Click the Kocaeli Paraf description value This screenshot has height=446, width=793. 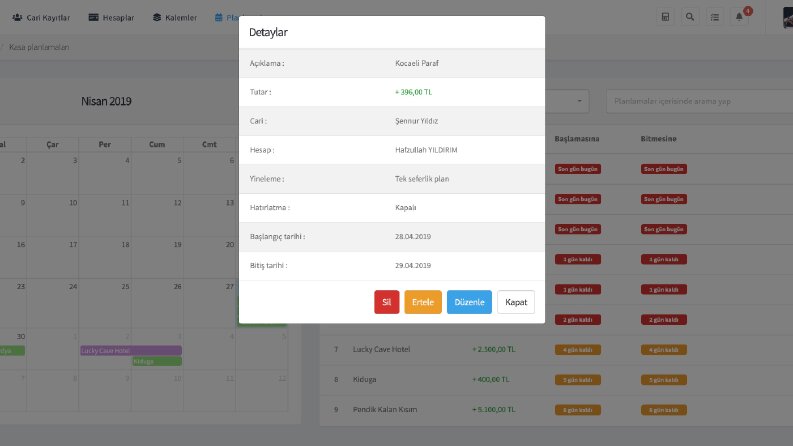tap(417, 63)
